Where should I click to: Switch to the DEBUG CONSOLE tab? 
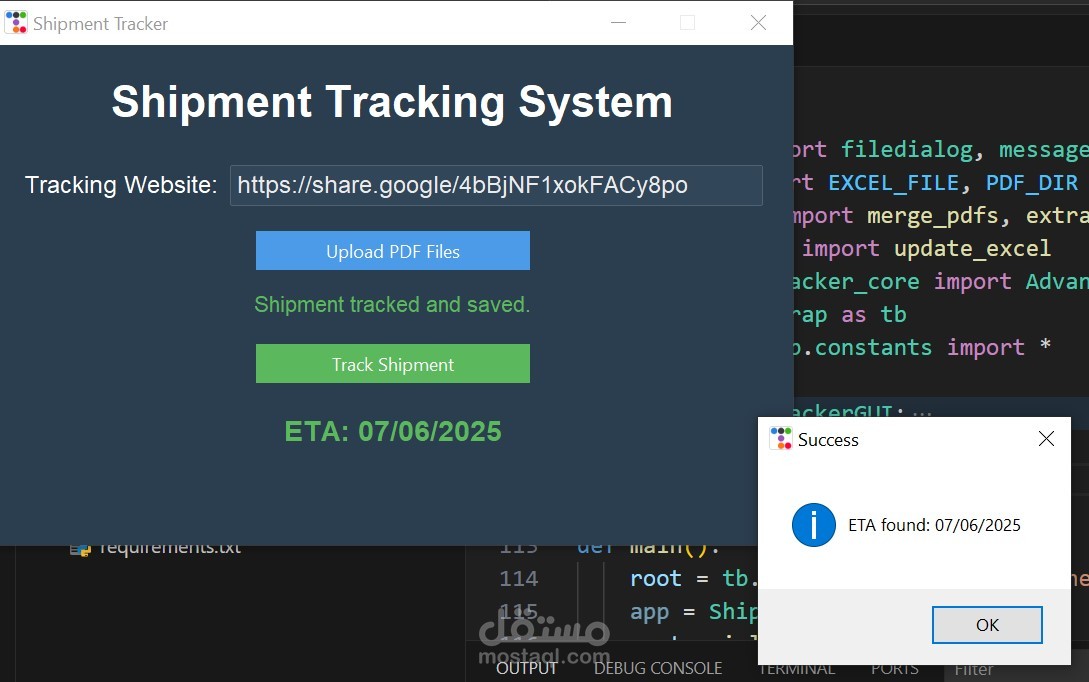pos(658,669)
